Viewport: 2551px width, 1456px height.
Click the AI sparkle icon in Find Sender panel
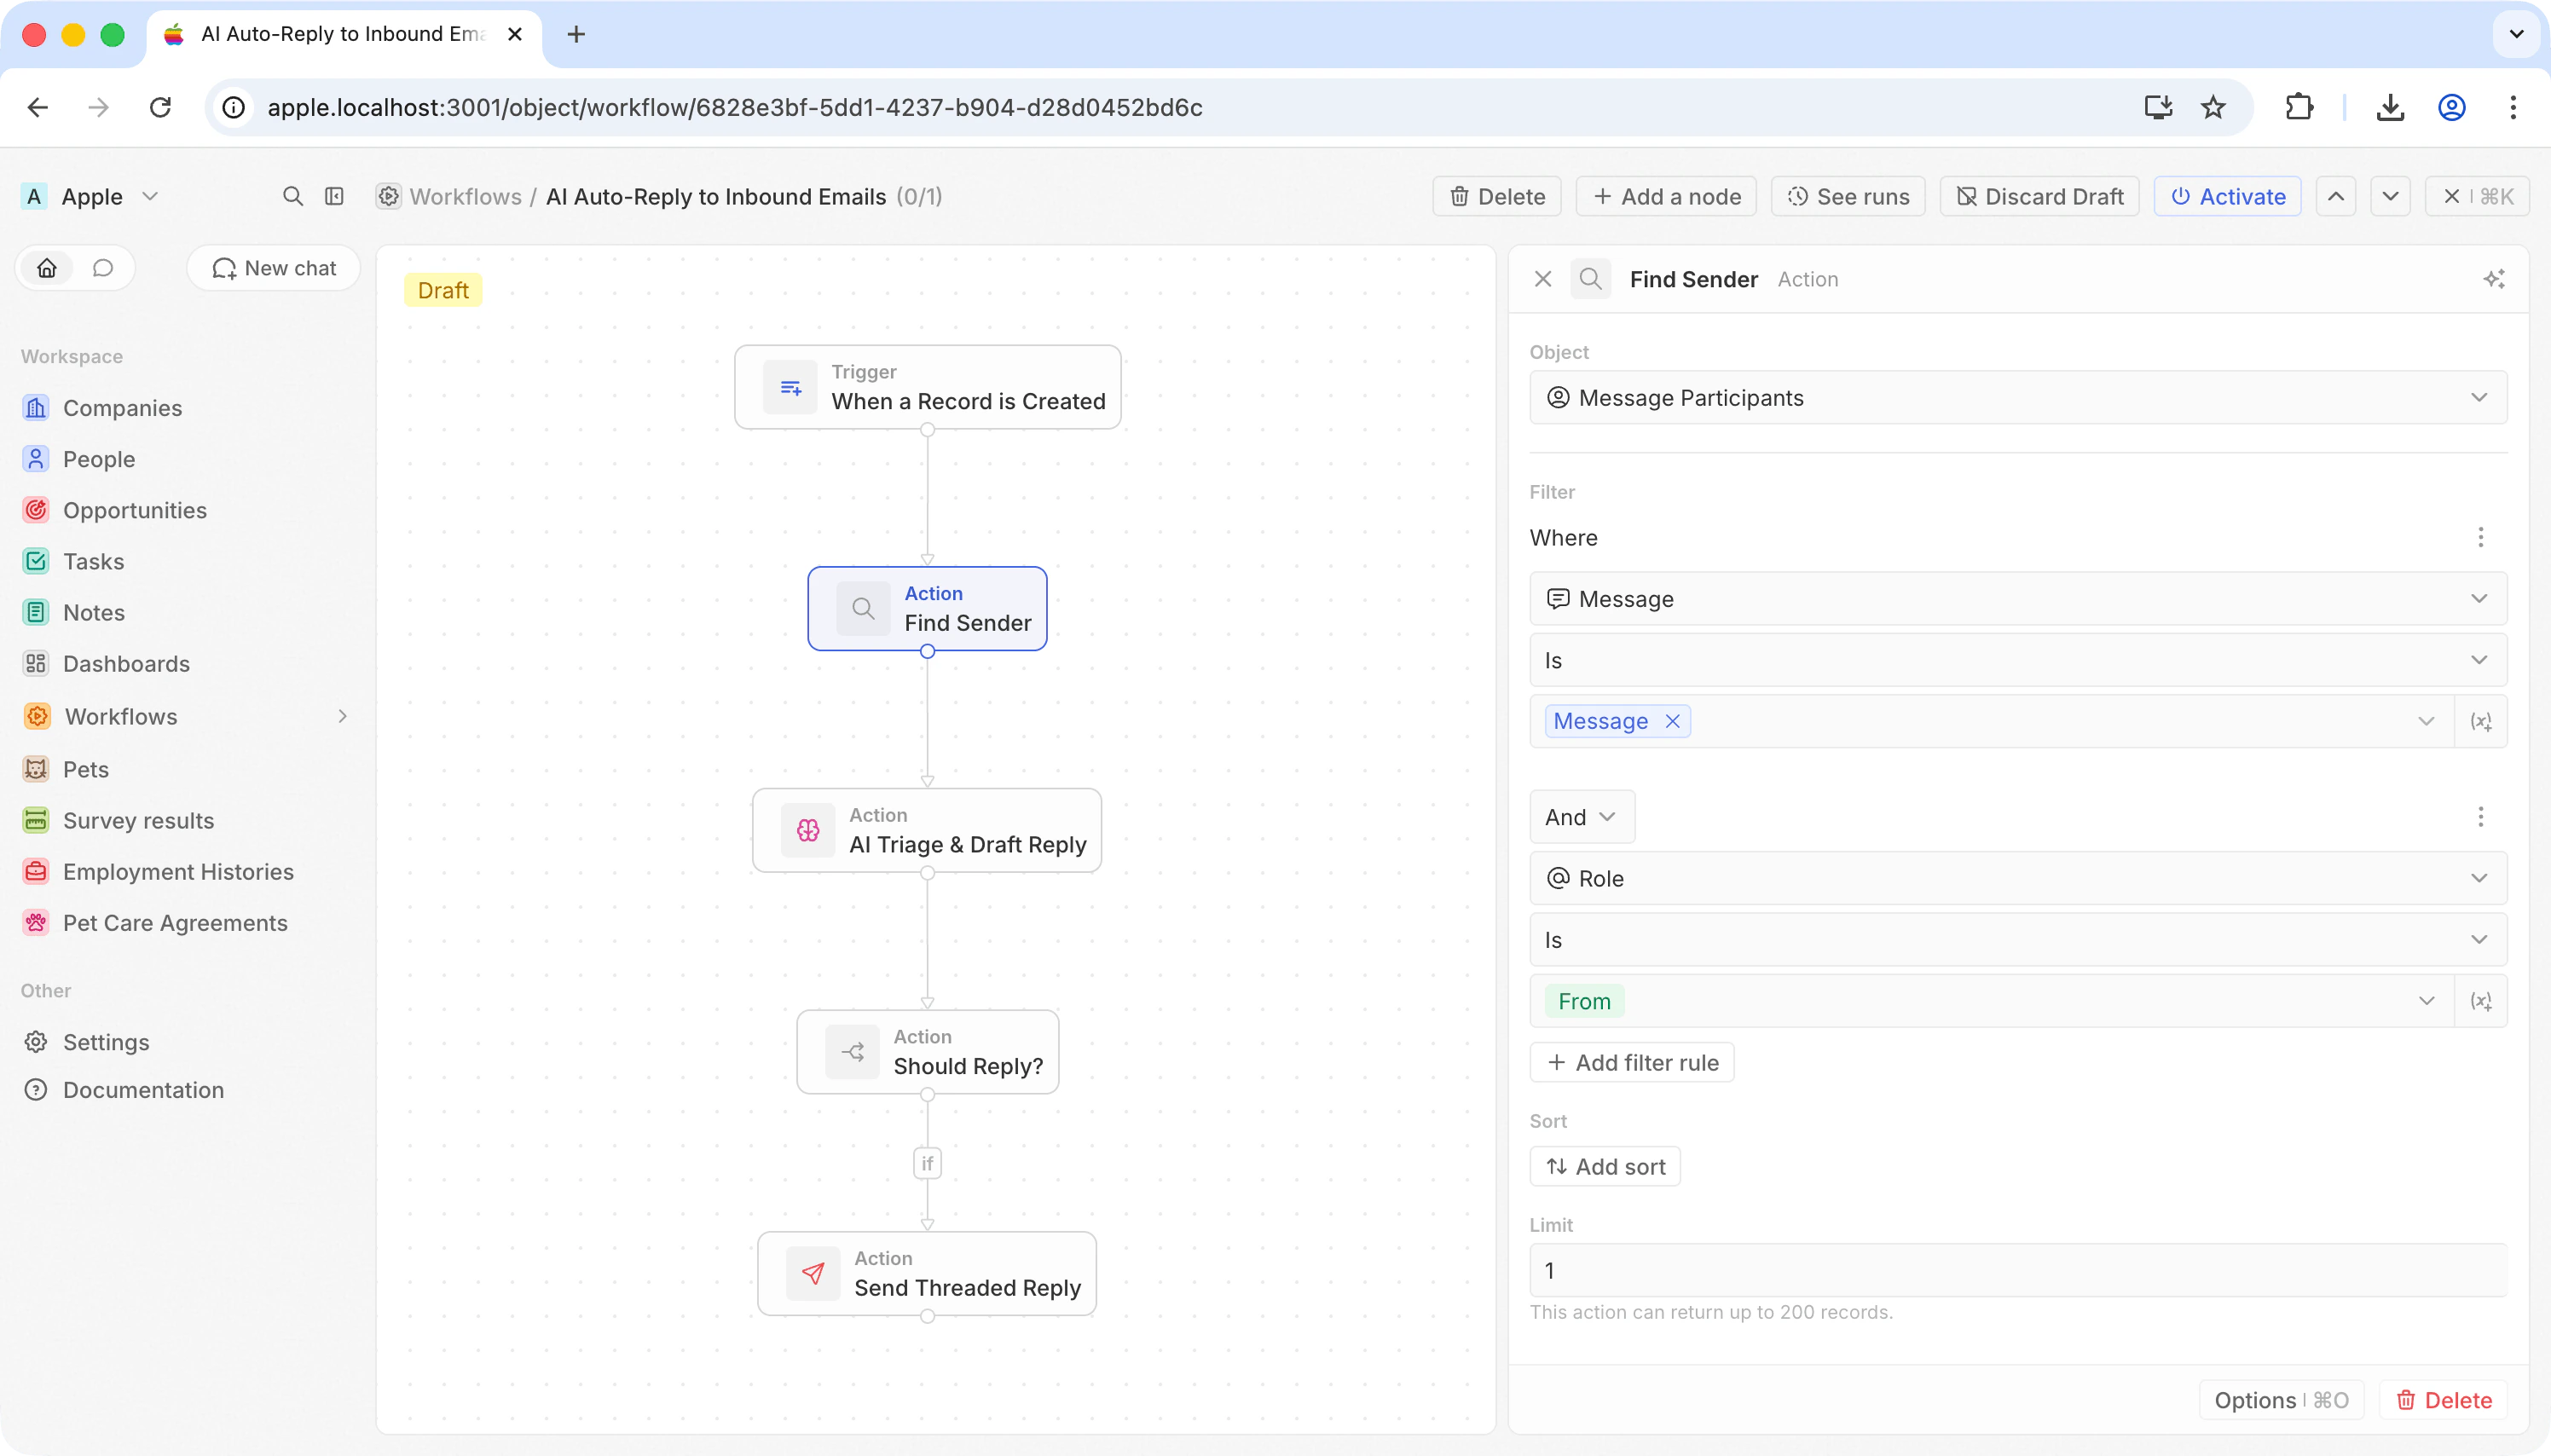[2494, 279]
